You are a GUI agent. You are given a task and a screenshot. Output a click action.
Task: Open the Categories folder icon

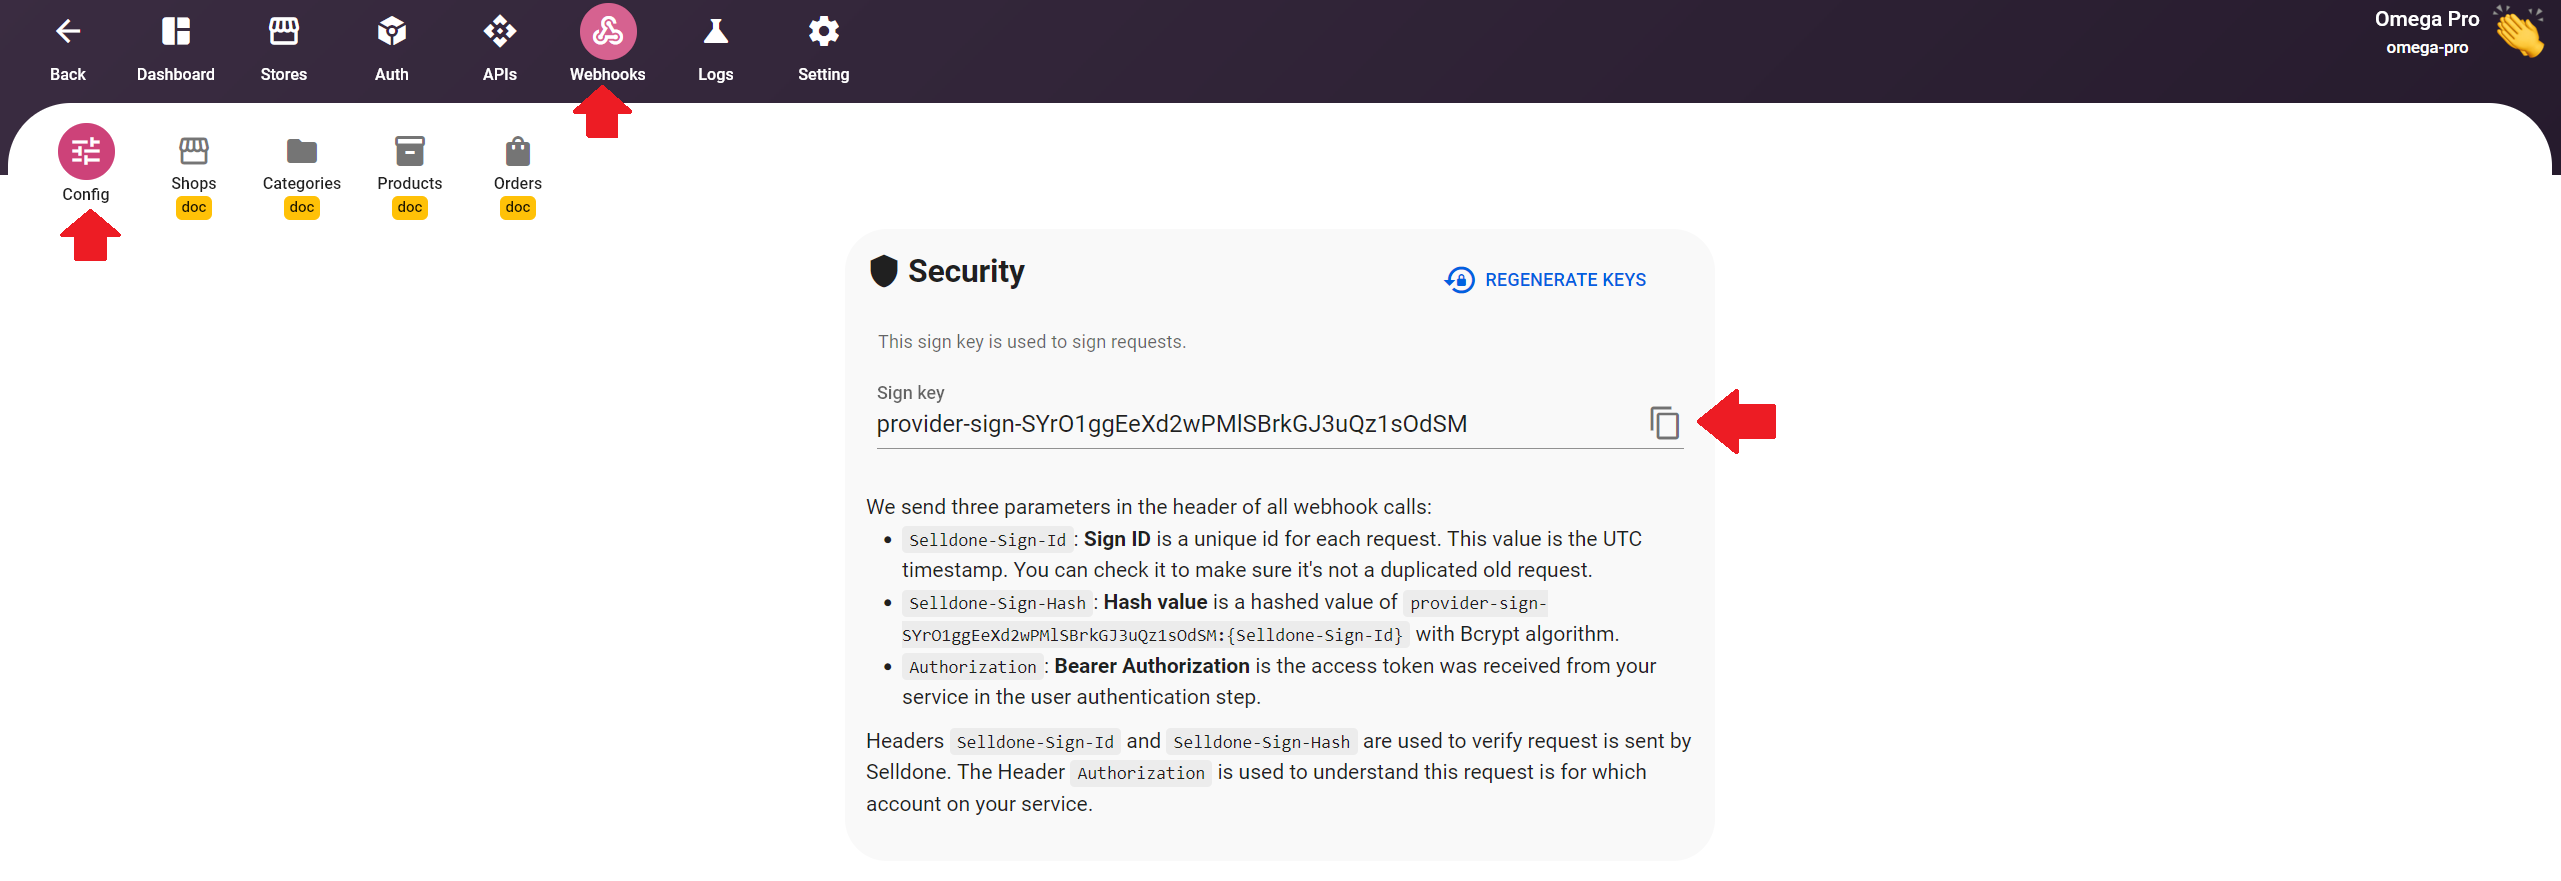pyautogui.click(x=302, y=151)
